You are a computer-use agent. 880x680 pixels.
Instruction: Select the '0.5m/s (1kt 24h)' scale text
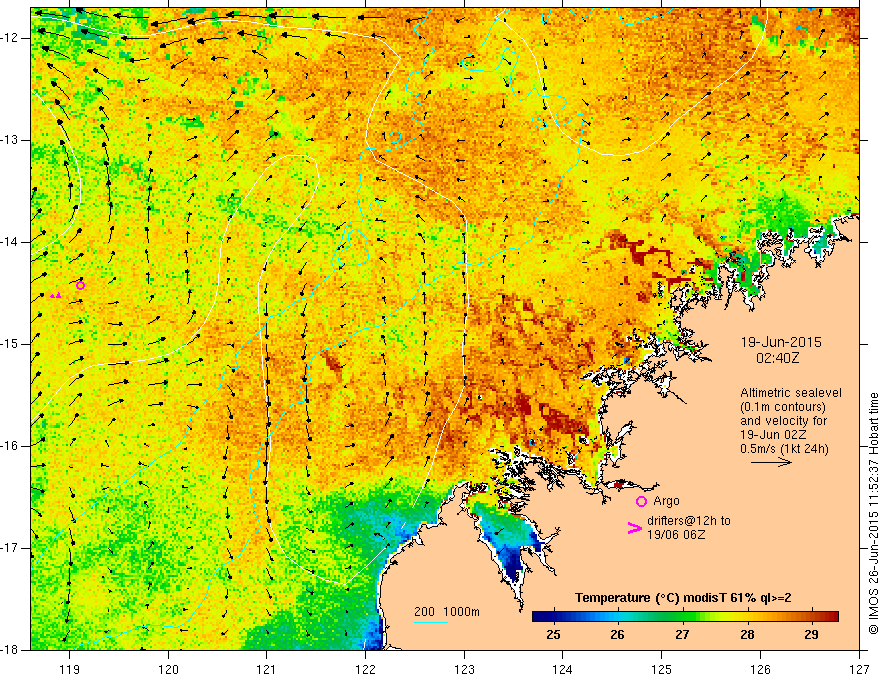pos(784,449)
